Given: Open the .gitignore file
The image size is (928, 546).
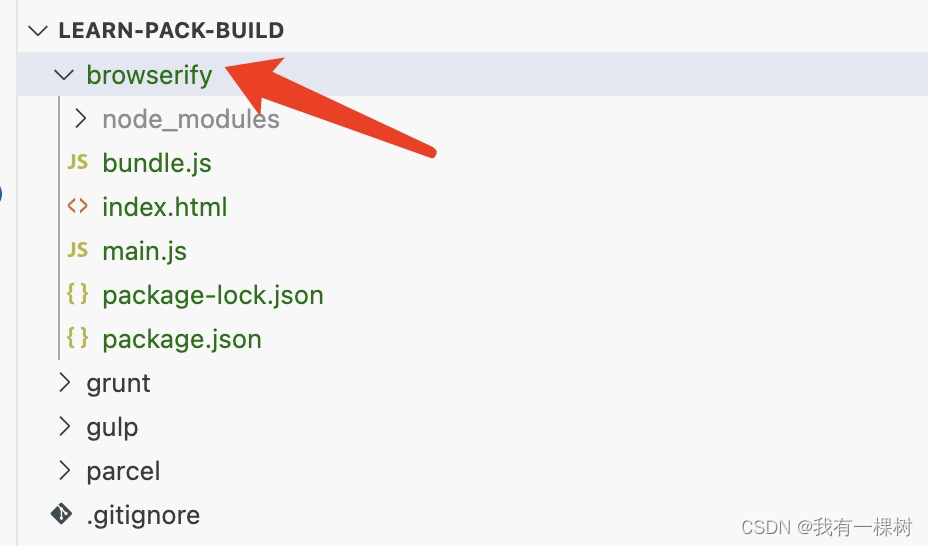Looking at the screenshot, I should (x=143, y=515).
